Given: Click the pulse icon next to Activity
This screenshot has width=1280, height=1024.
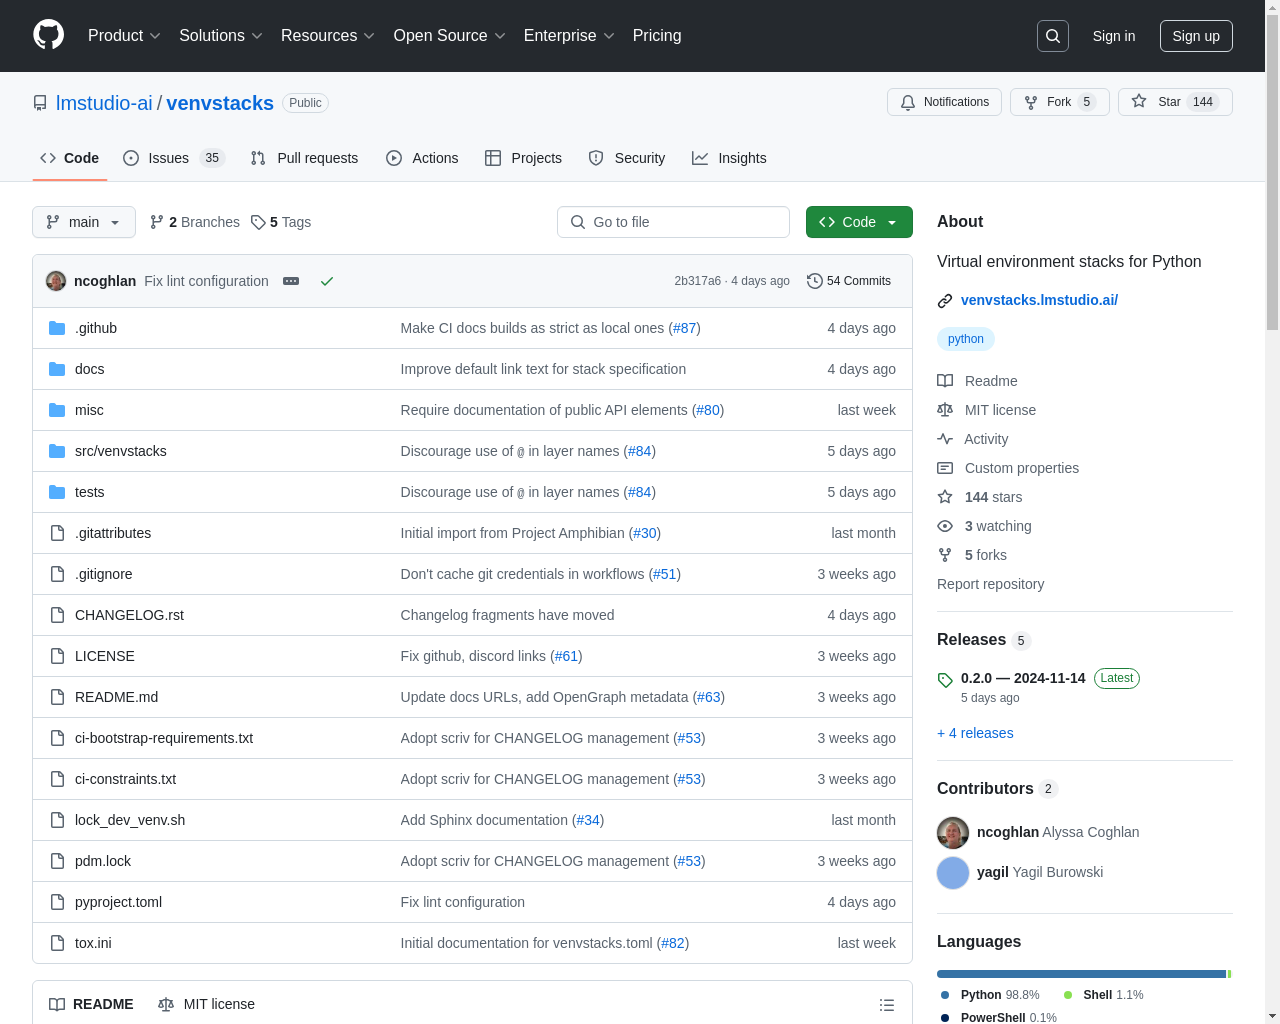Looking at the screenshot, I should pos(945,439).
